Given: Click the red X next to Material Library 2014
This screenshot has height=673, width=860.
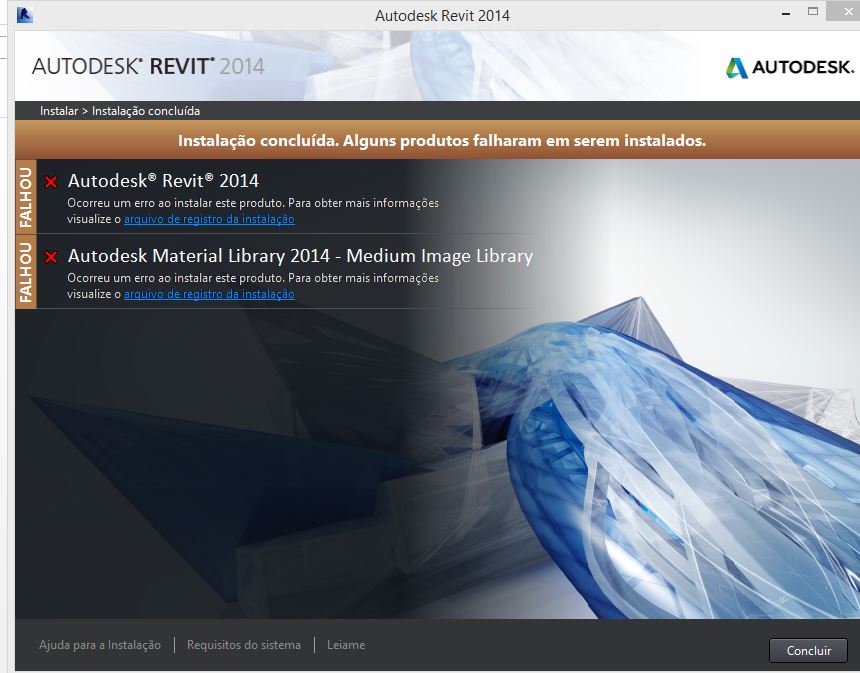Looking at the screenshot, I should pos(51,257).
